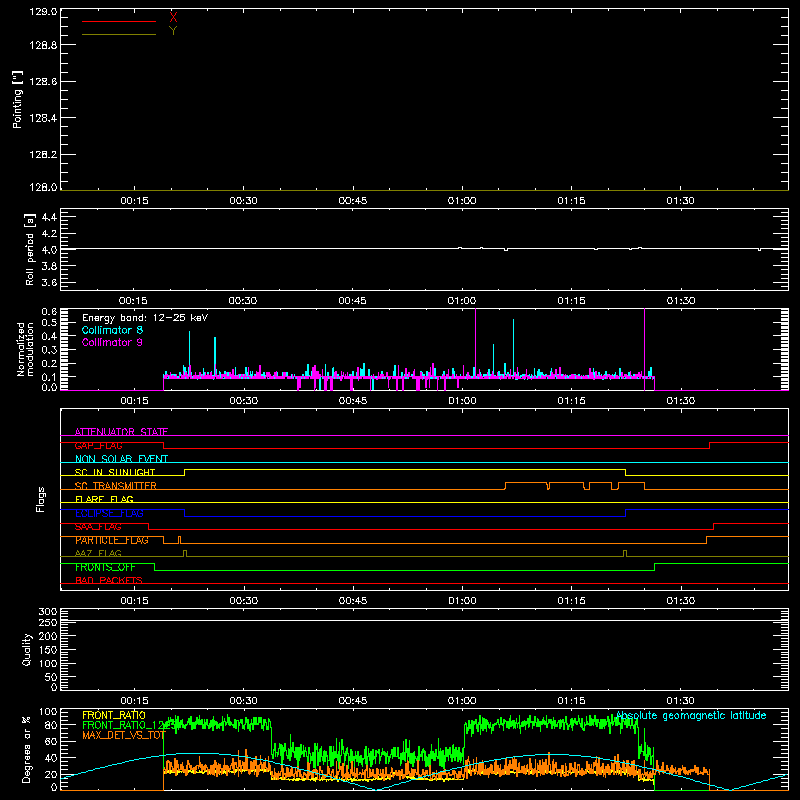Screen dimensions: 800x800
Task: Click the 4.4 roll period tick label
Action: pyautogui.click(x=49, y=217)
